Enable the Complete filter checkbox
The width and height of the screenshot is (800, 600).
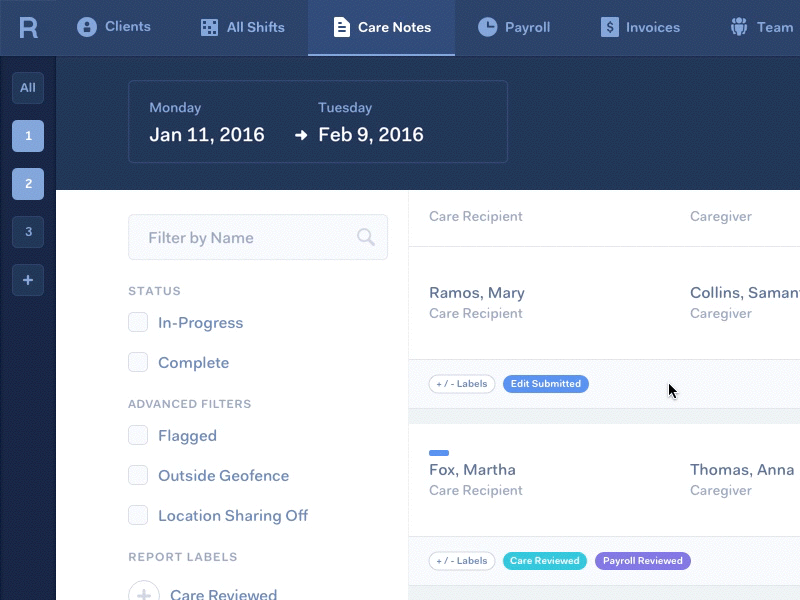137,362
